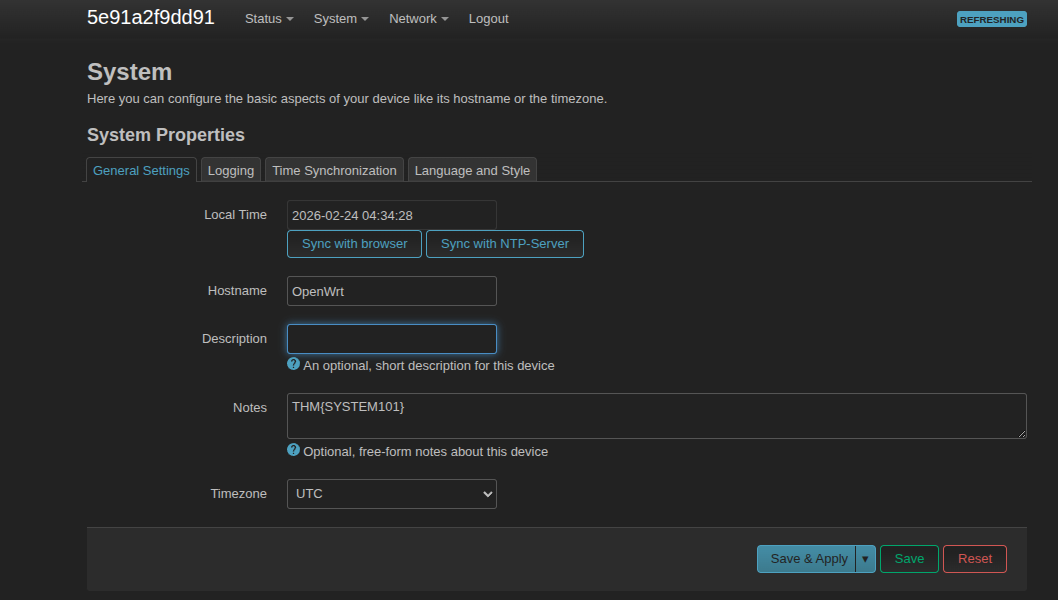Open the Status menu
Viewport: 1058px width, 600px height.
tap(269, 19)
